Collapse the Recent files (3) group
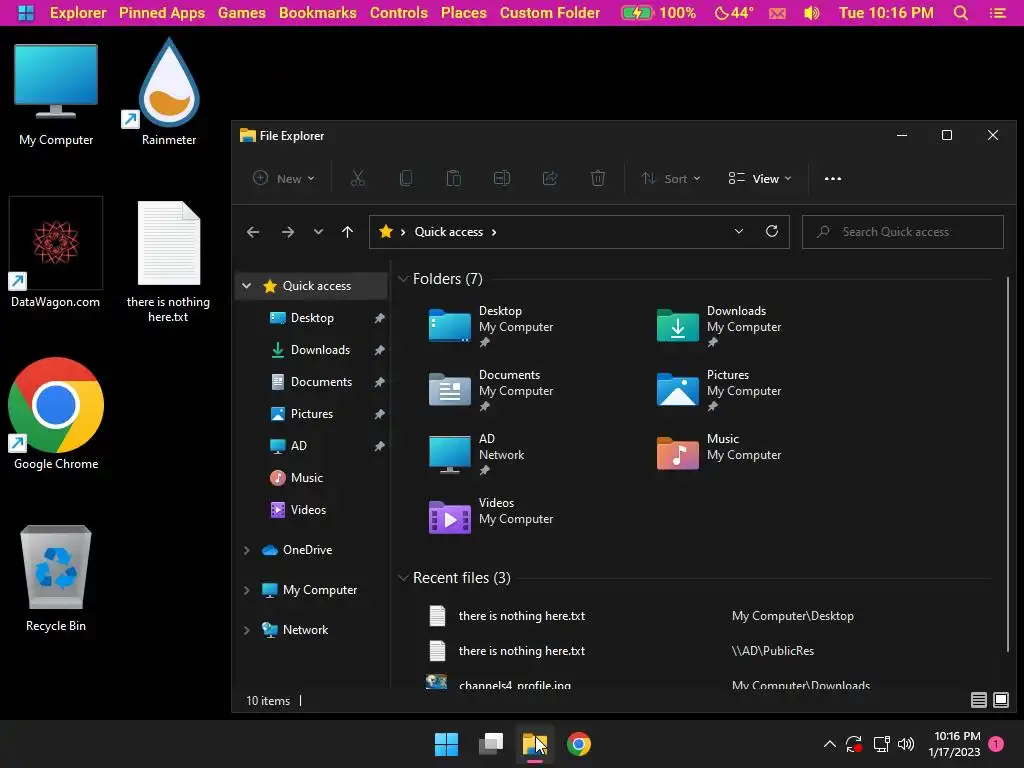The width and height of the screenshot is (1024, 768). (403, 578)
